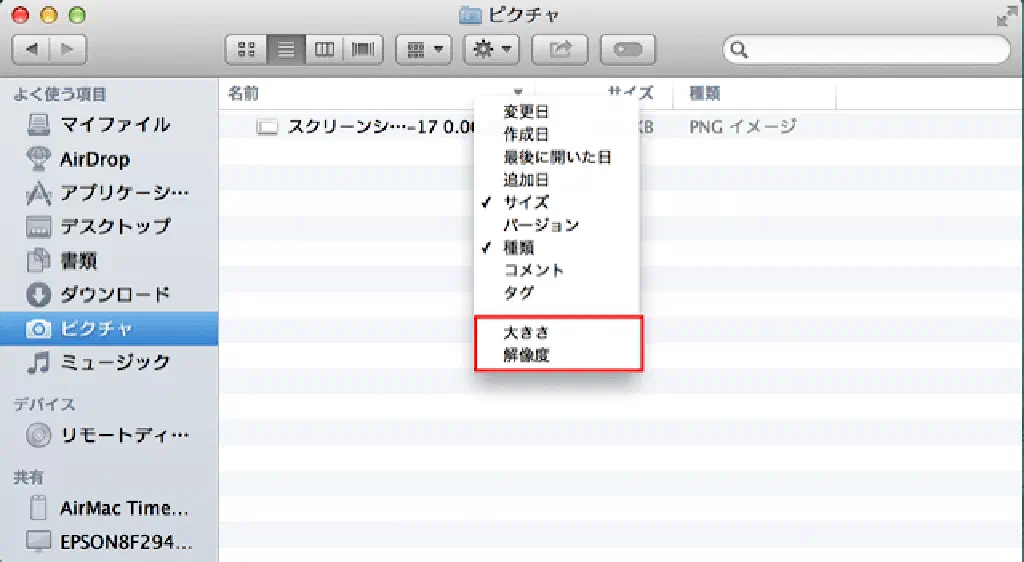Switch to list view in toolbar
The image size is (1024, 562).
point(285,49)
